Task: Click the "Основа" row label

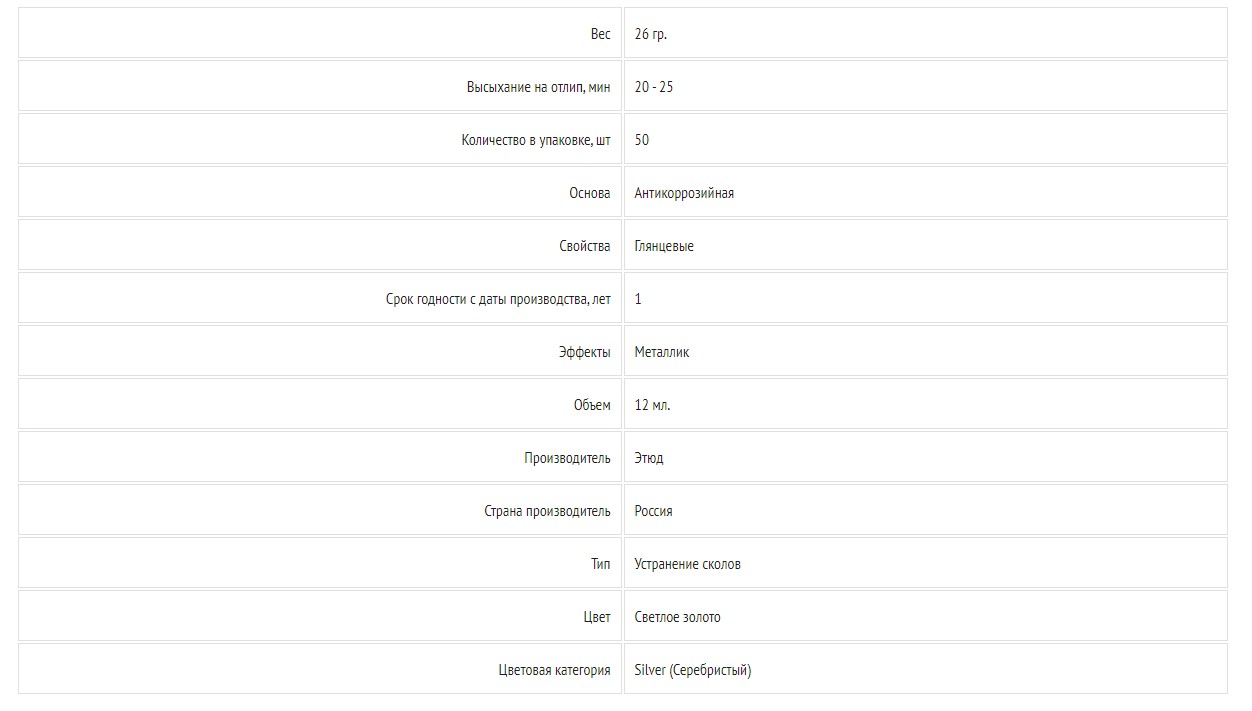Action: 589,193
